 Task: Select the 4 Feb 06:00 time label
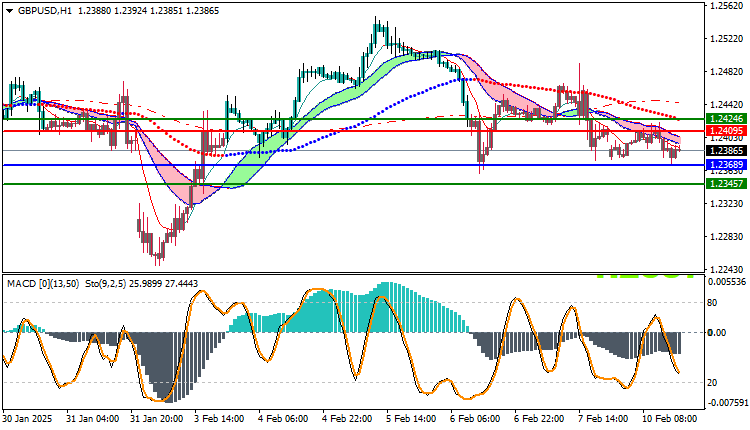[284, 419]
